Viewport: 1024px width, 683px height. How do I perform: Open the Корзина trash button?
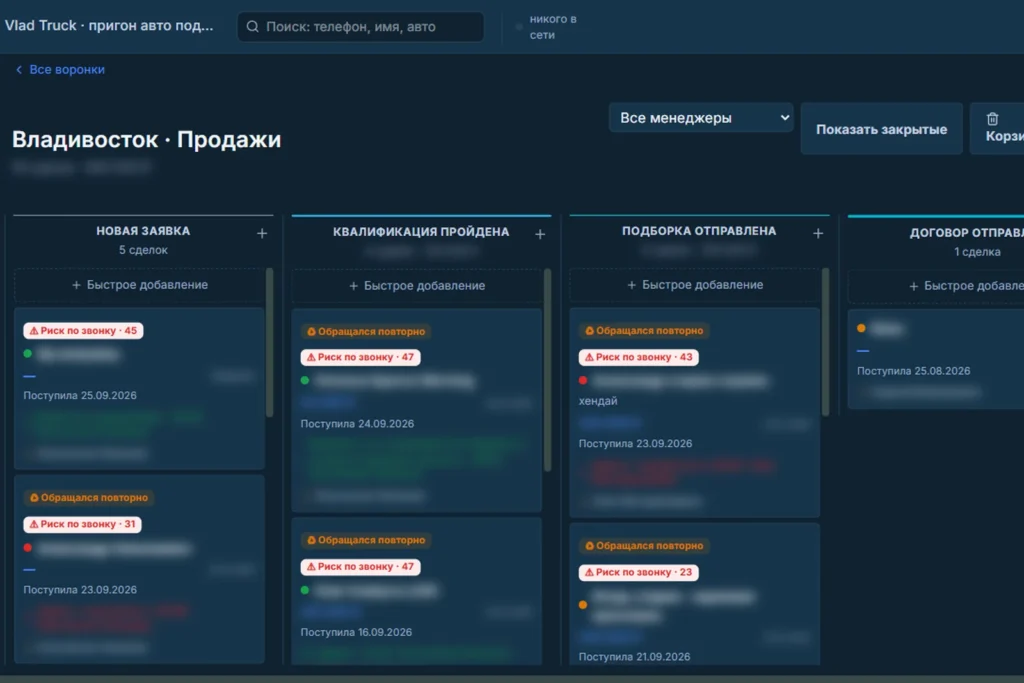(998, 128)
